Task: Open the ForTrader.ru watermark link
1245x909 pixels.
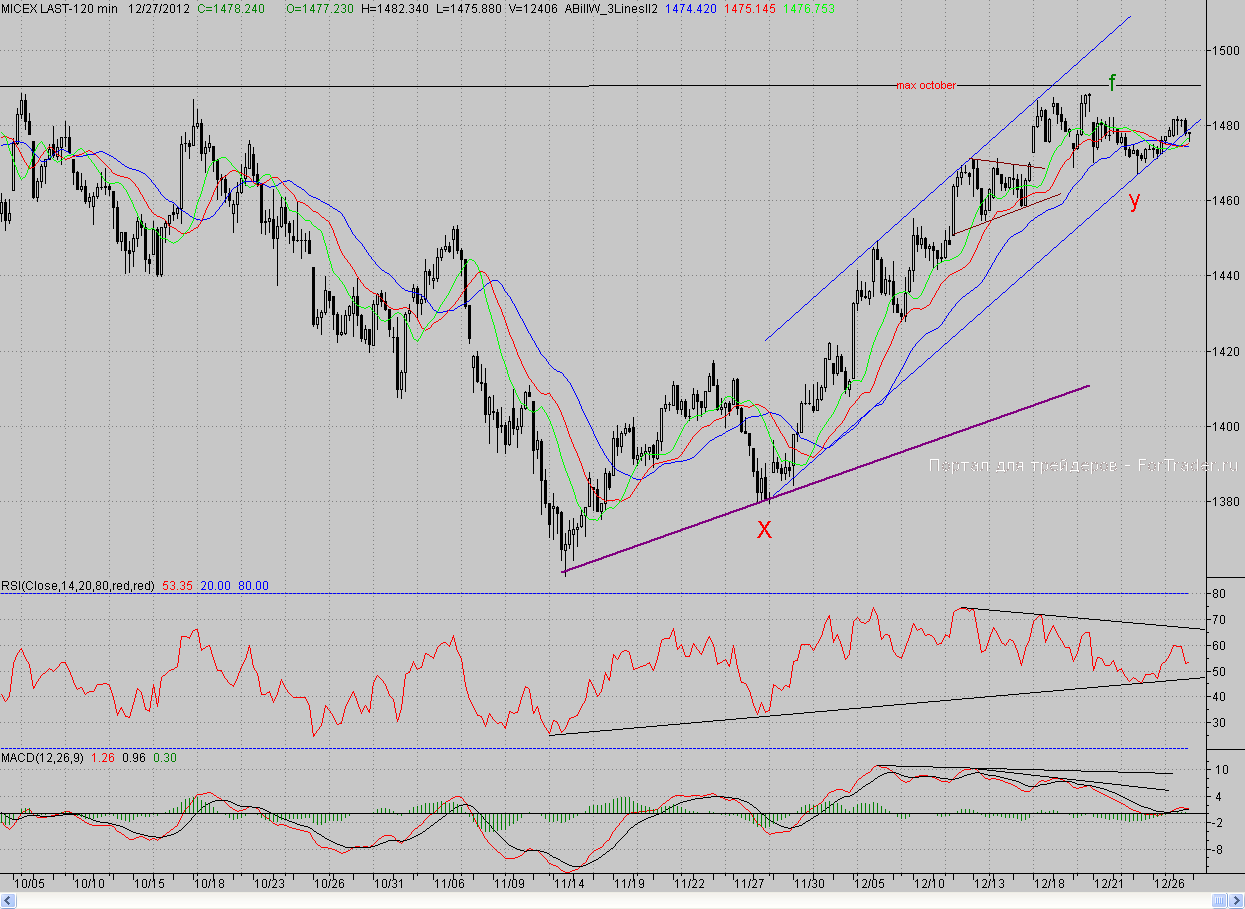Action: pyautogui.click(x=1083, y=466)
